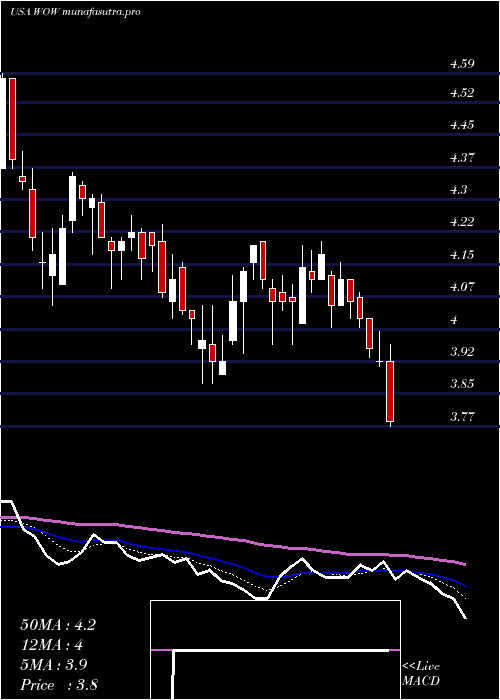Viewport: 500px width, 700px height.
Task: Click the 4.45 price axis label
Action: point(462,125)
